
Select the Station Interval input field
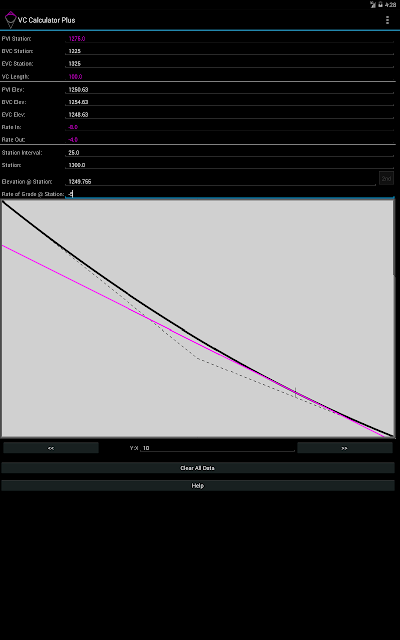click(x=230, y=153)
